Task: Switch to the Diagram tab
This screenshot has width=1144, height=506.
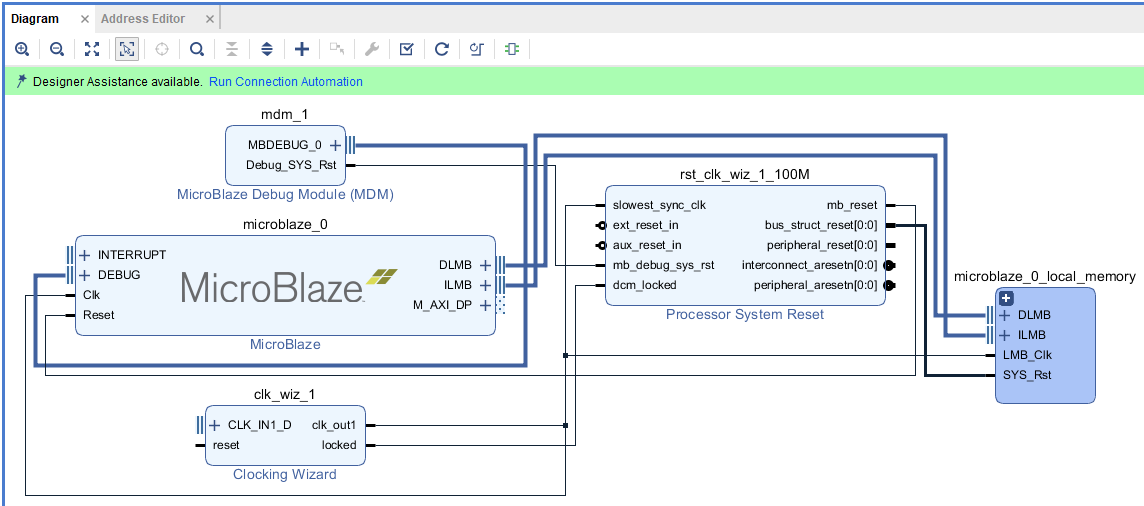Action: click(x=34, y=18)
